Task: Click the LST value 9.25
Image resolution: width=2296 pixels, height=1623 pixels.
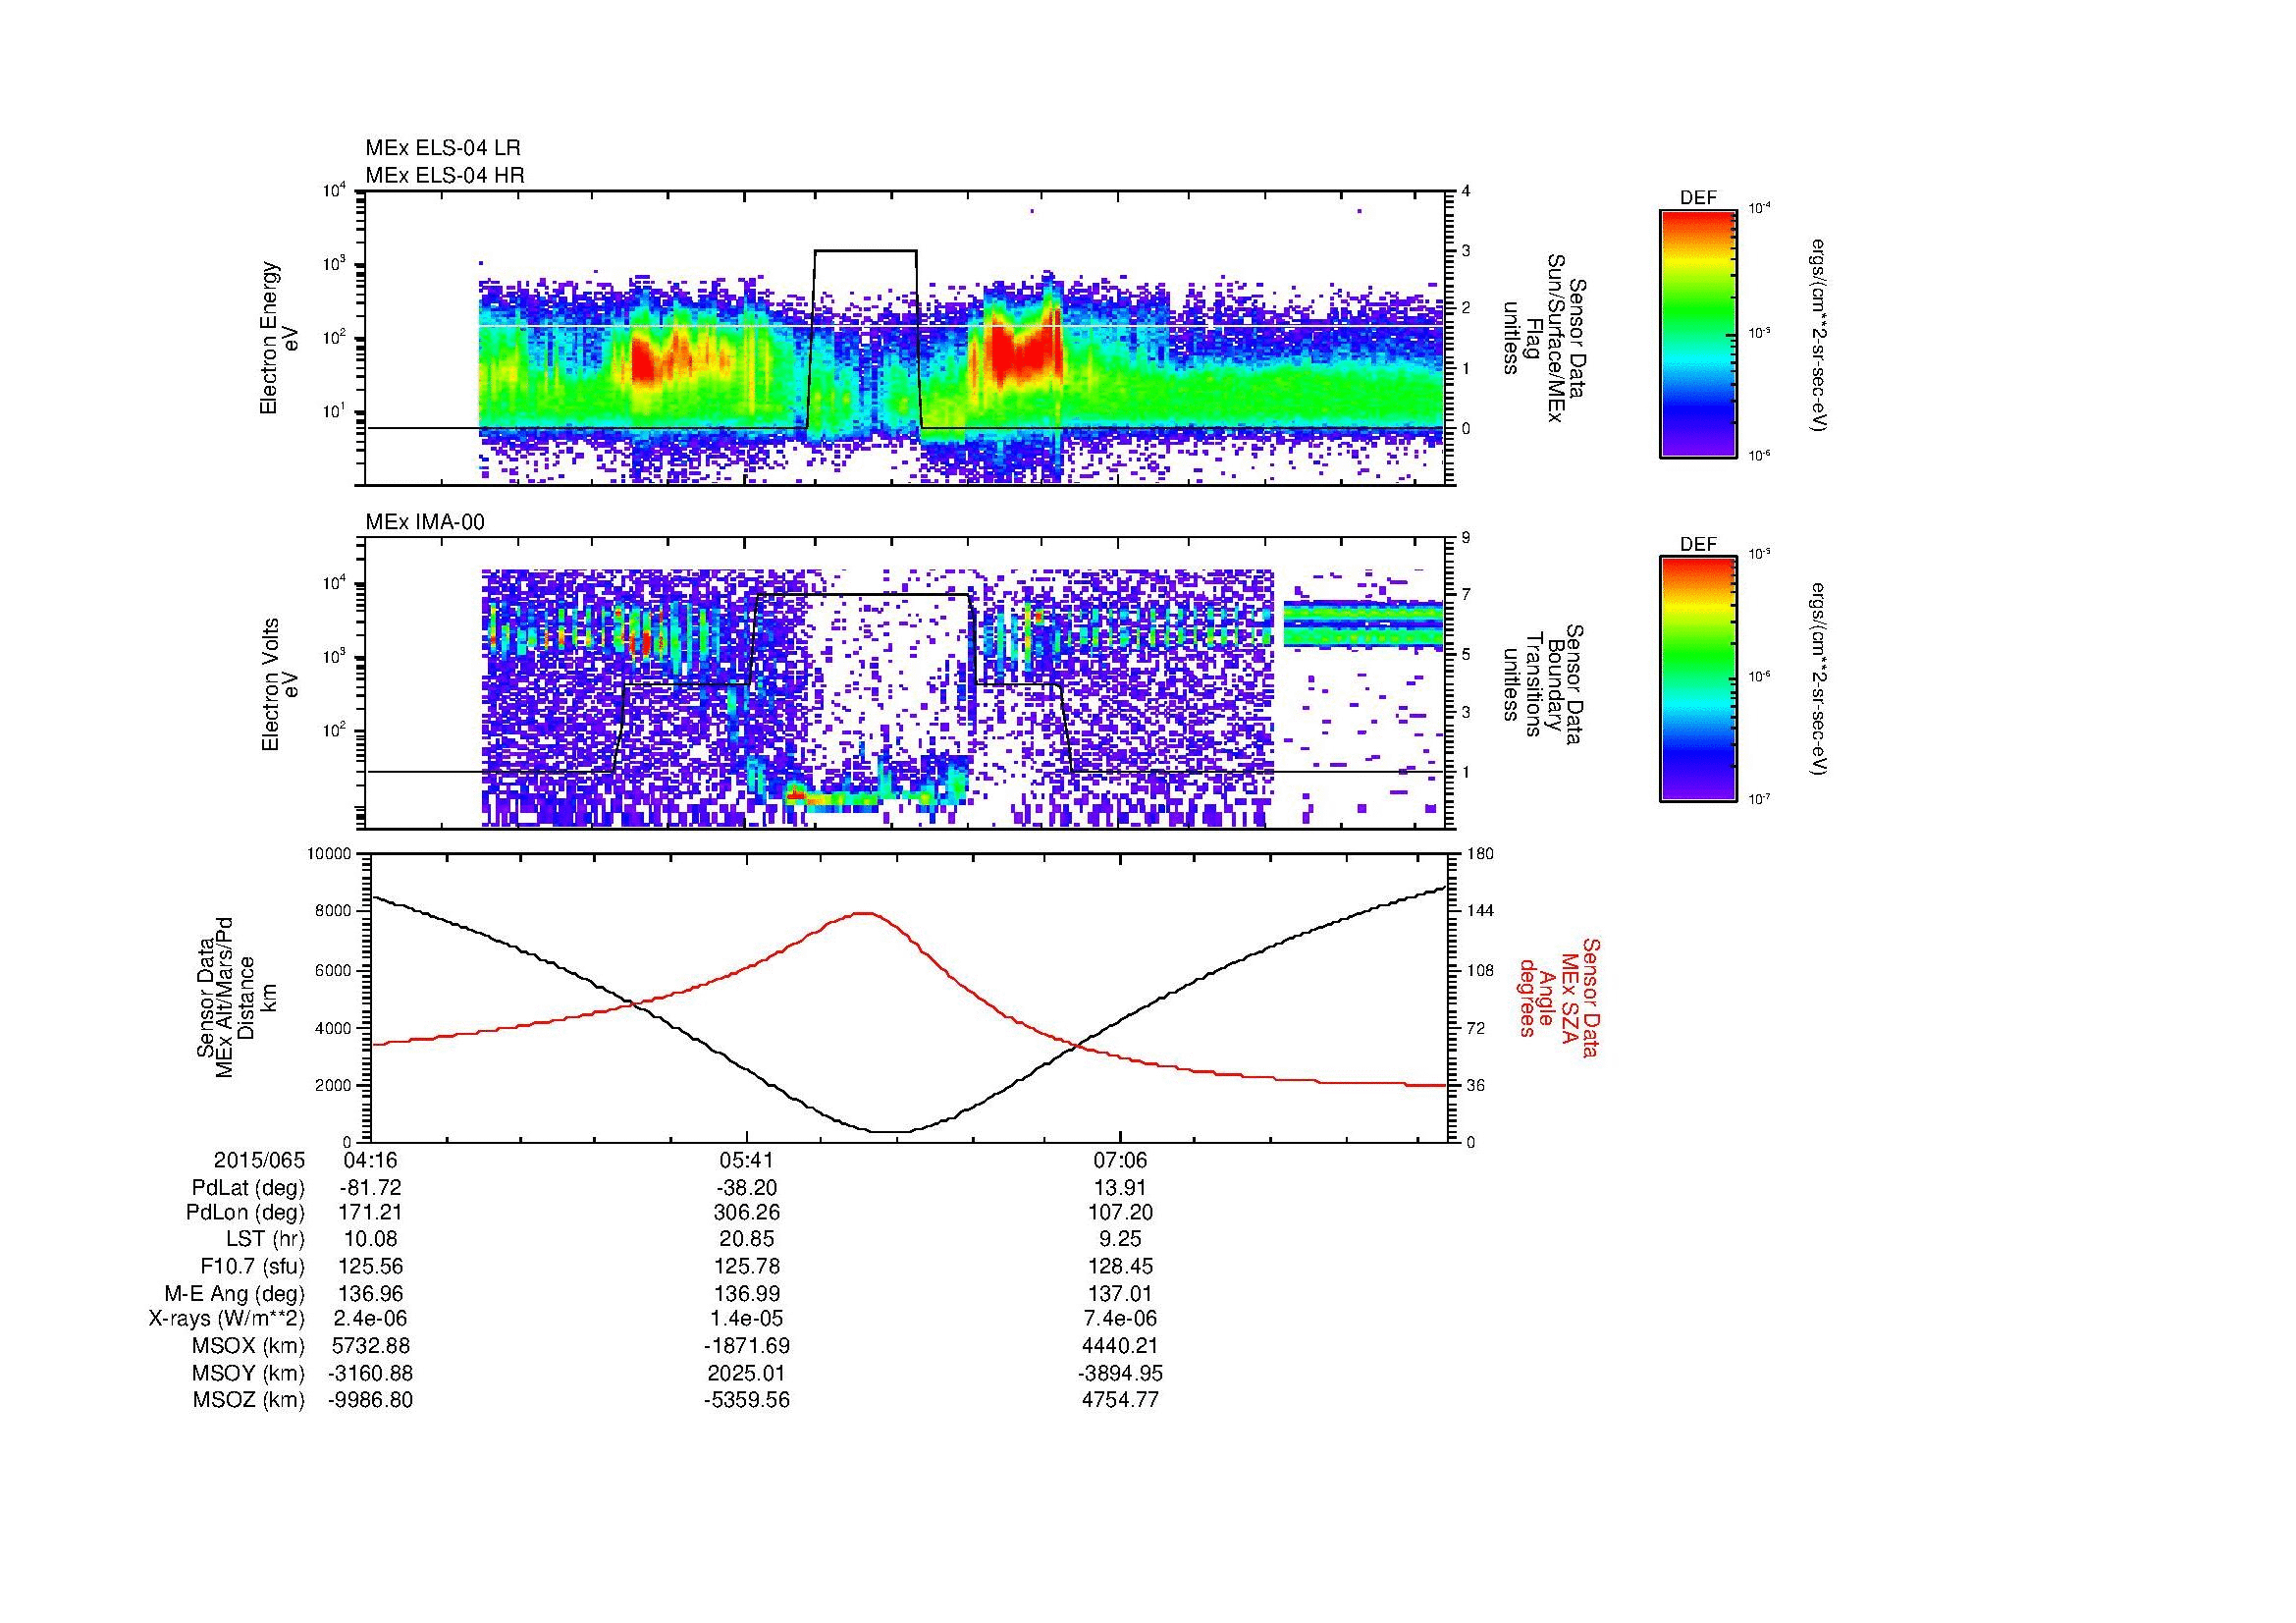Action: (x=1120, y=1239)
